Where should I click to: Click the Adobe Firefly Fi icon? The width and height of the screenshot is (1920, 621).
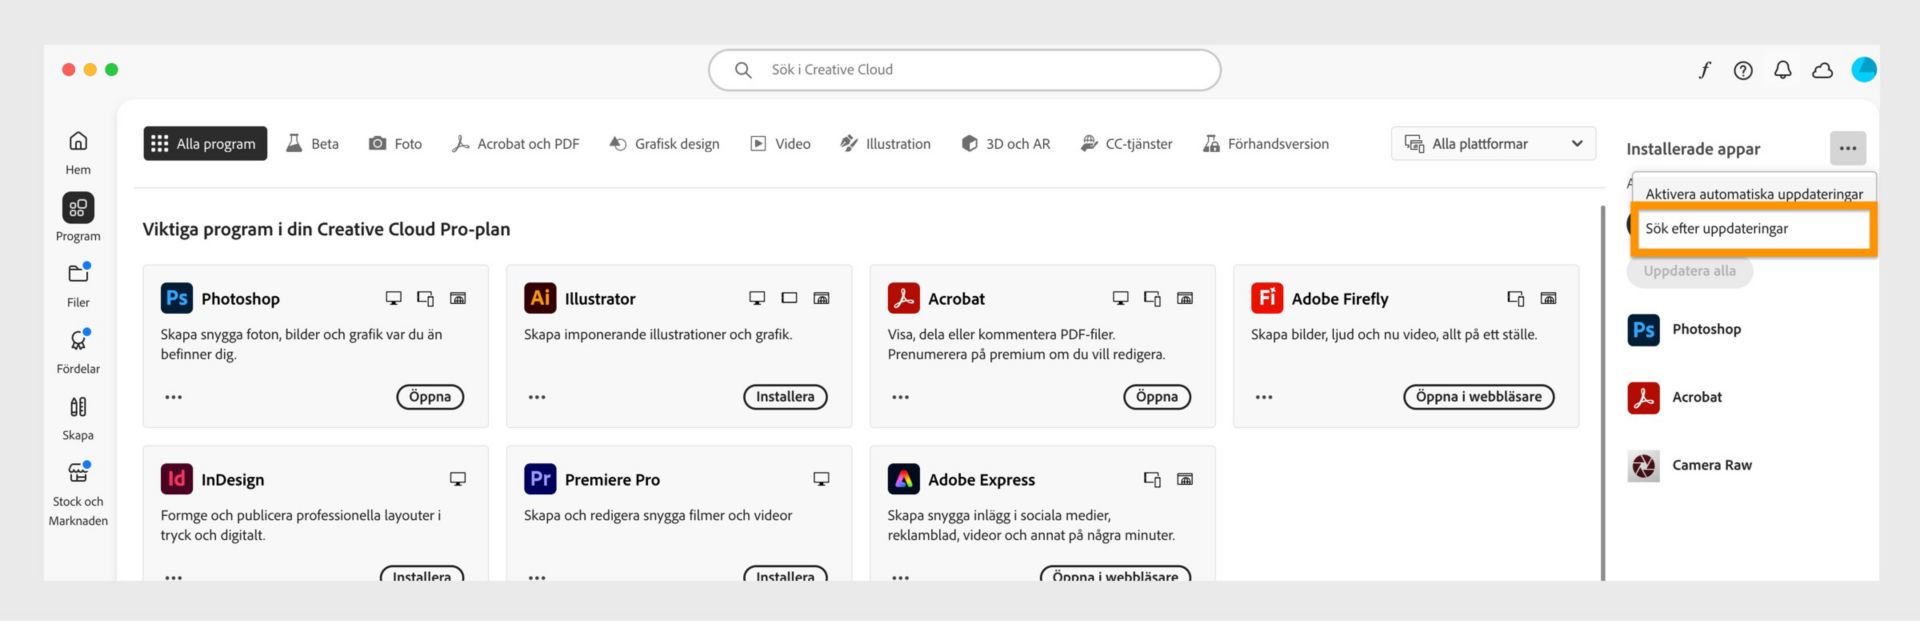point(1267,298)
